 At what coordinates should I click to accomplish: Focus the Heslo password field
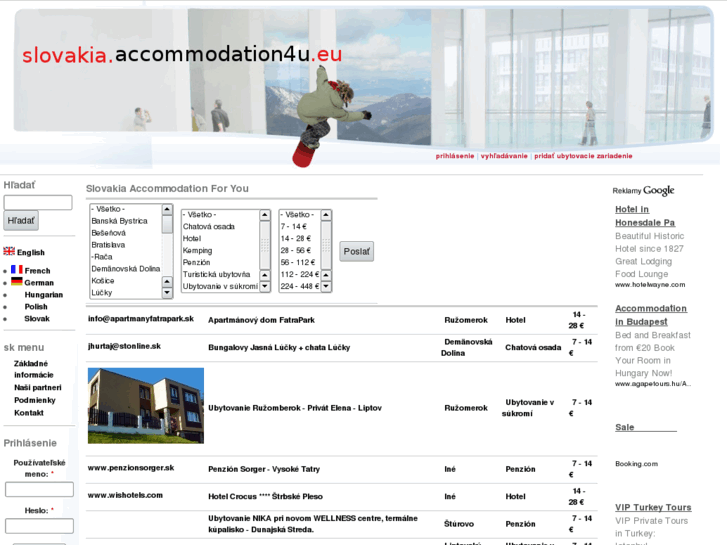pyautogui.click(x=39, y=526)
